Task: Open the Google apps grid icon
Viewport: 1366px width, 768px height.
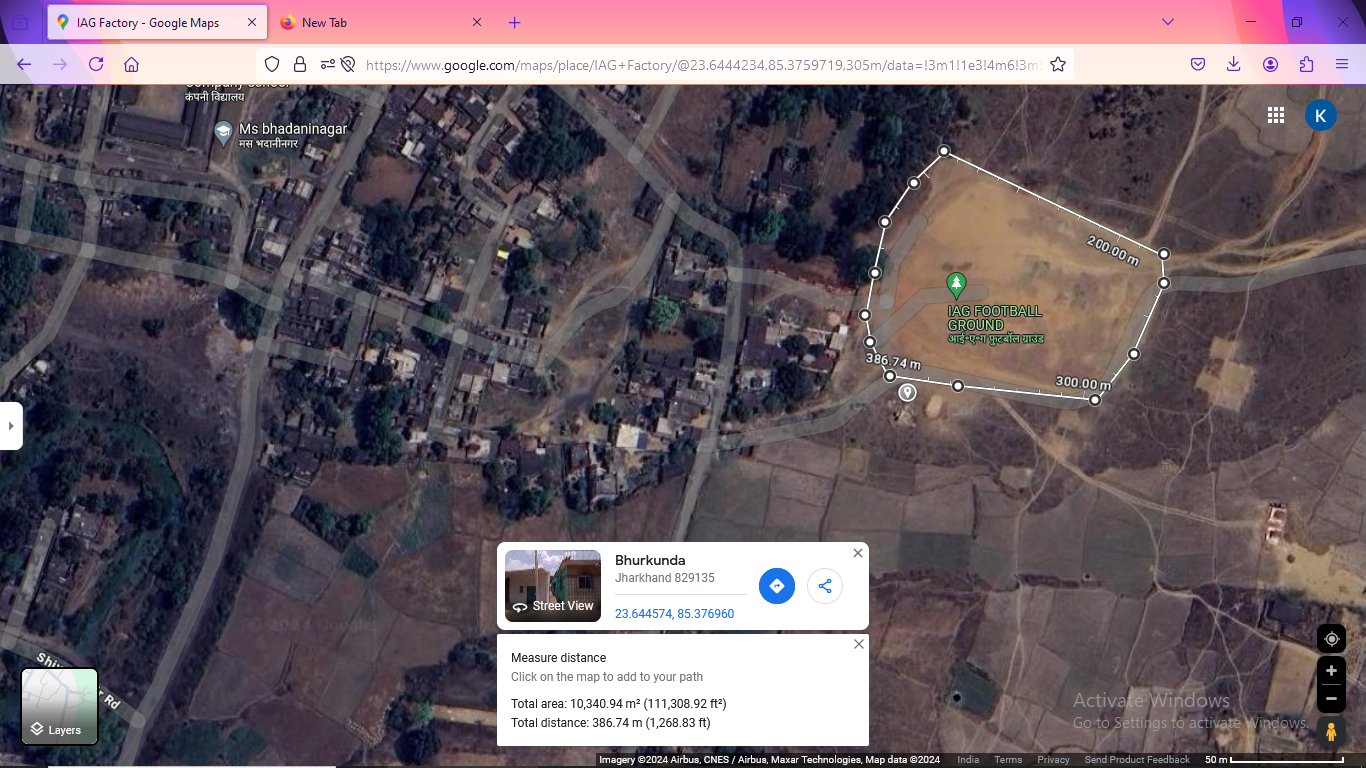Action: [x=1276, y=115]
